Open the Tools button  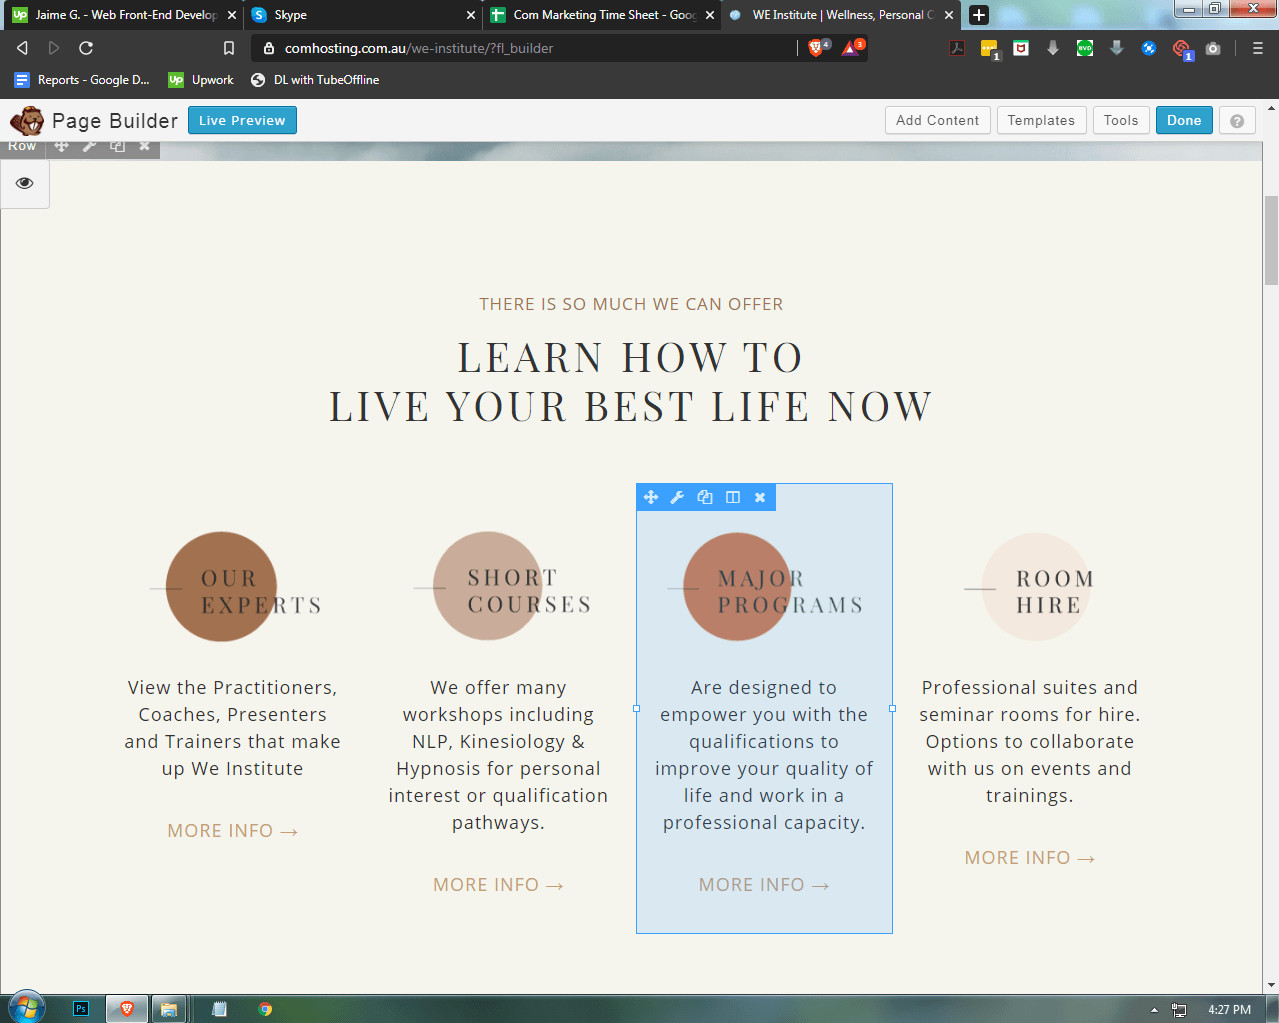1121,120
